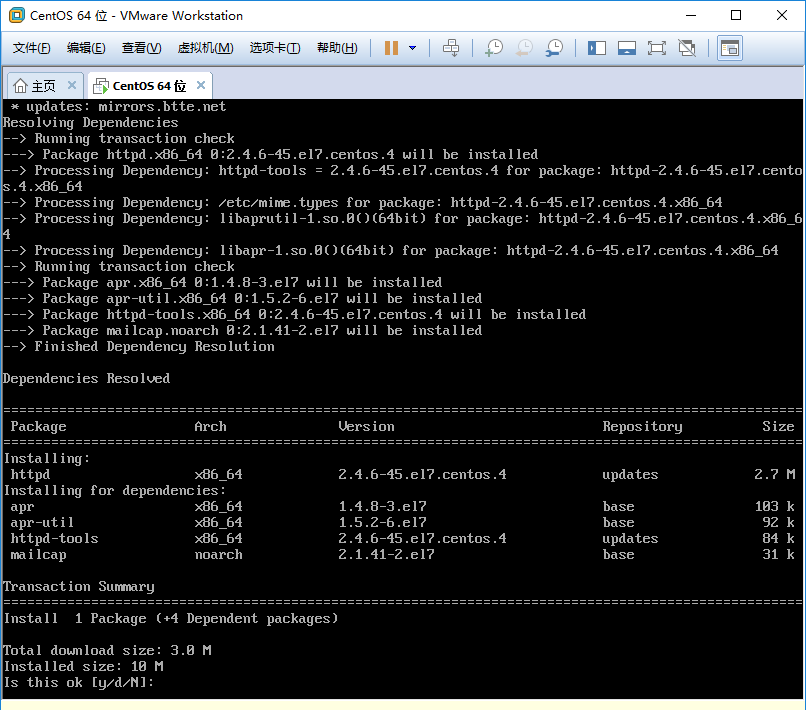
Task: Click the 'Installing for dependencies:' line
Action: click(115, 491)
